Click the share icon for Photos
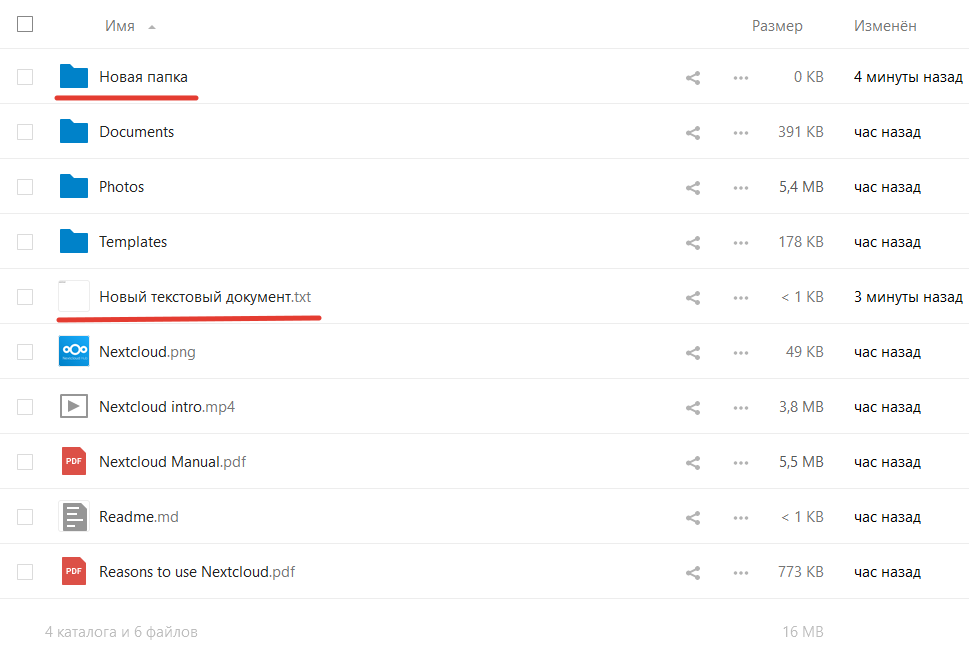 (x=693, y=188)
